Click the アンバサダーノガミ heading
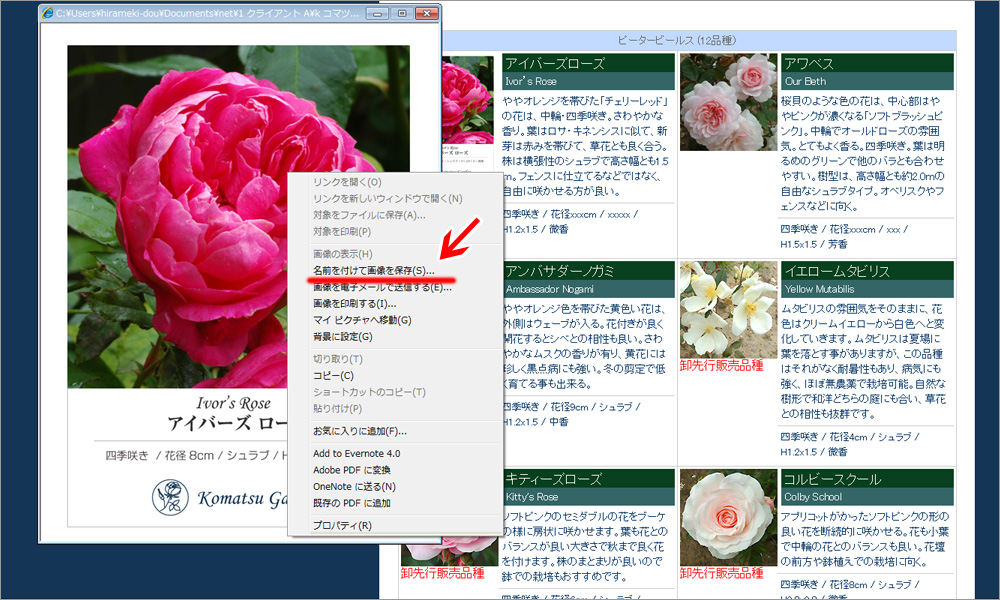This screenshot has width=1000, height=600. [x=560, y=272]
